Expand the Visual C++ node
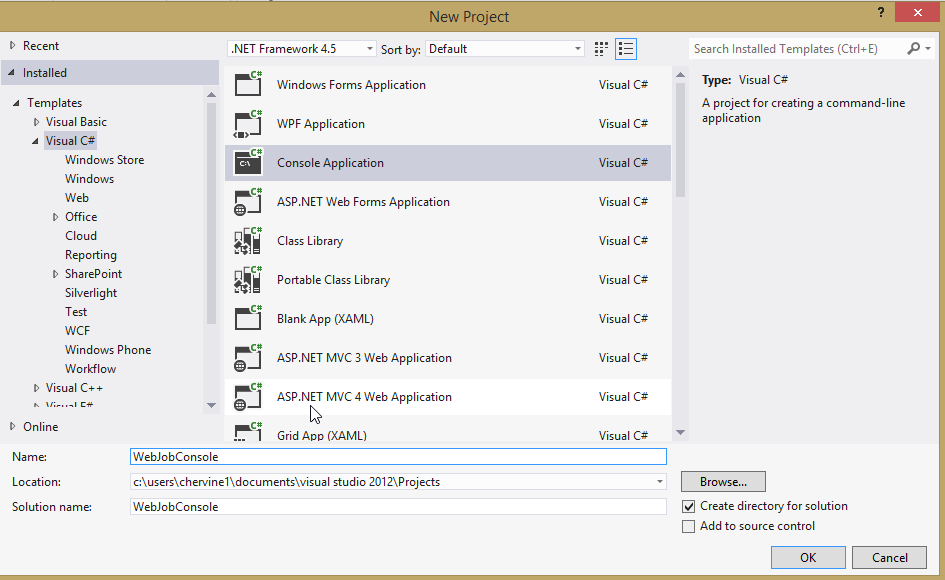945x580 pixels. 36,388
